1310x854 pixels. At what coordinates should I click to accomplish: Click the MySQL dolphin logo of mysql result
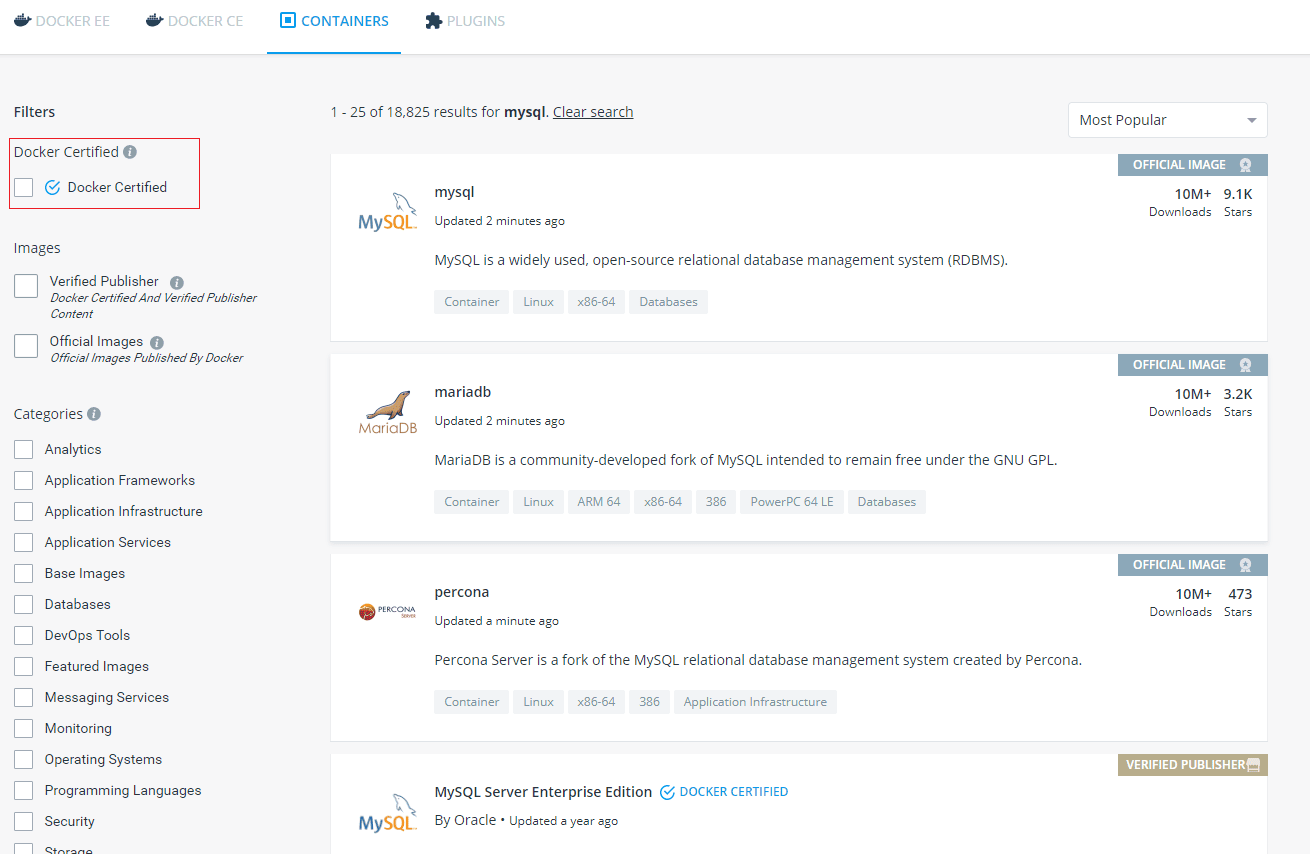click(x=387, y=213)
